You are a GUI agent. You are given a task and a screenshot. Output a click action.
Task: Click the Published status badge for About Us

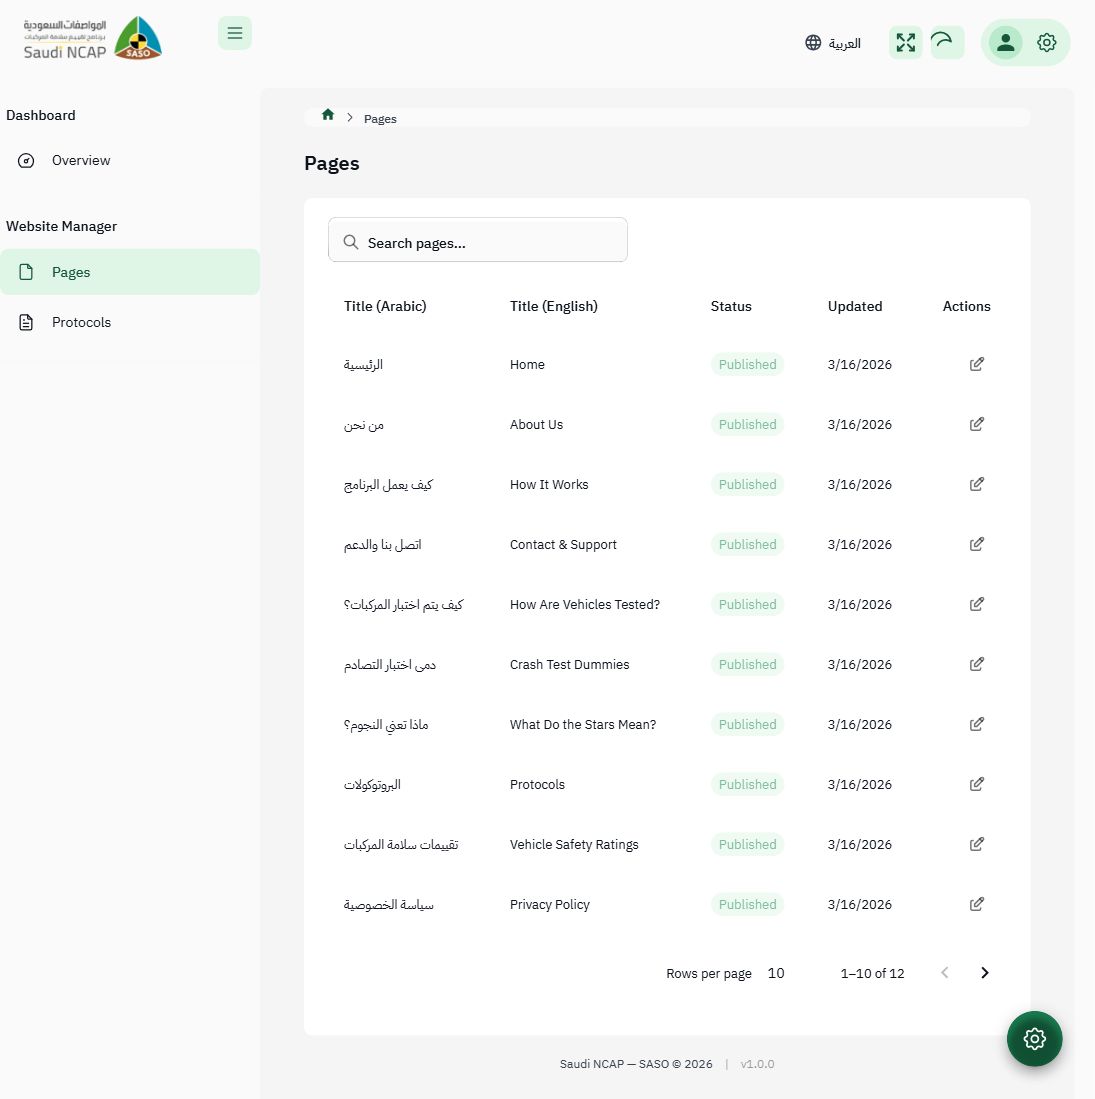coord(747,424)
